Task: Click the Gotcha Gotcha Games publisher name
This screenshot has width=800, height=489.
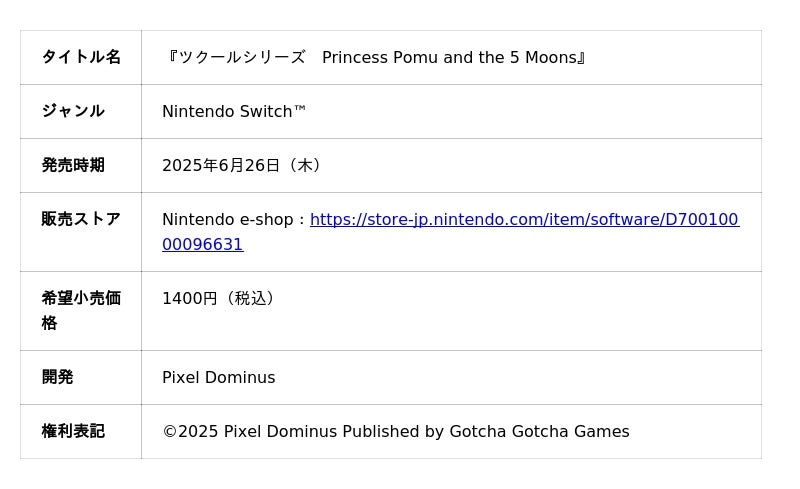Action: (539, 432)
